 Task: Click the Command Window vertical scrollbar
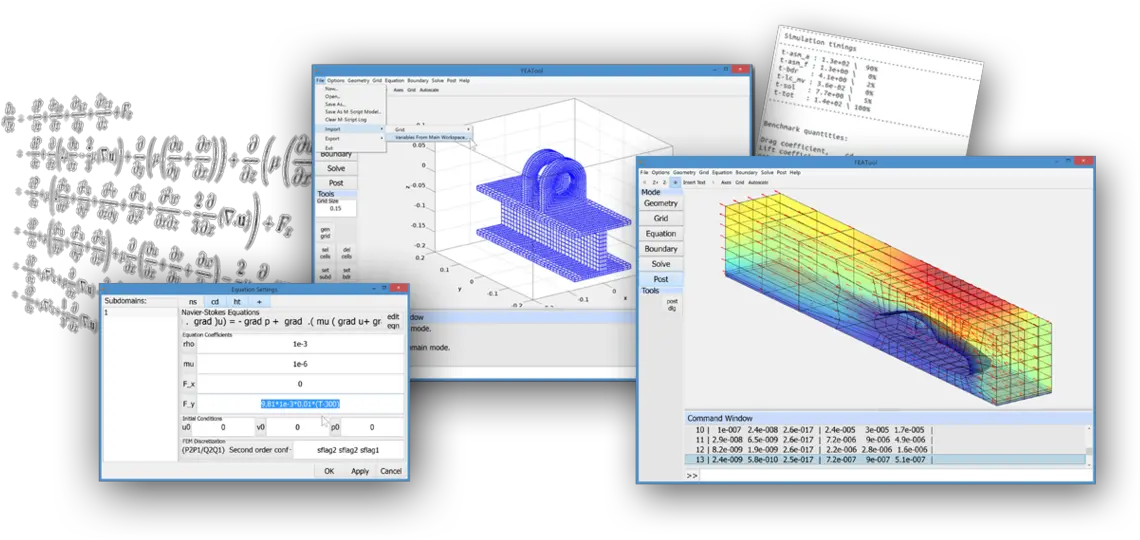(1088, 445)
